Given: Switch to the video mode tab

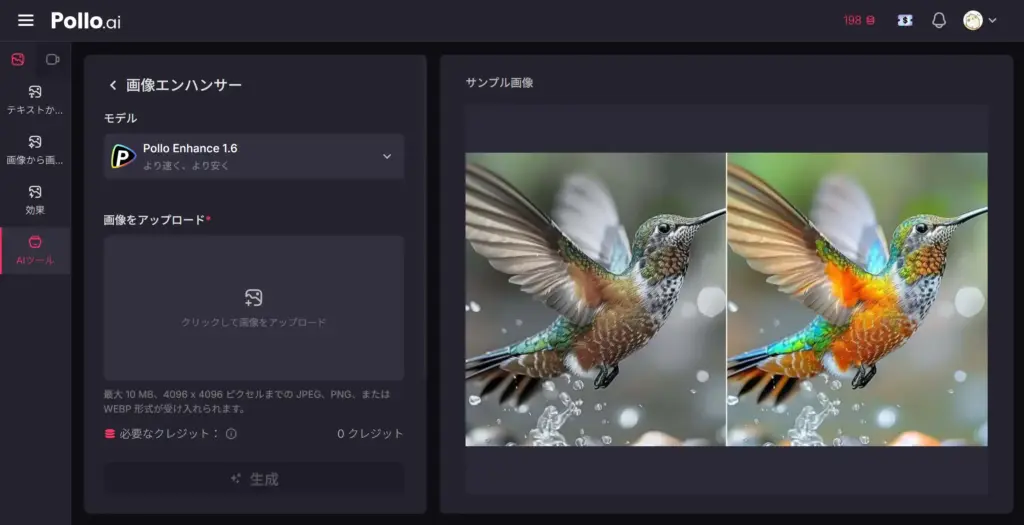Looking at the screenshot, I should 52,59.
